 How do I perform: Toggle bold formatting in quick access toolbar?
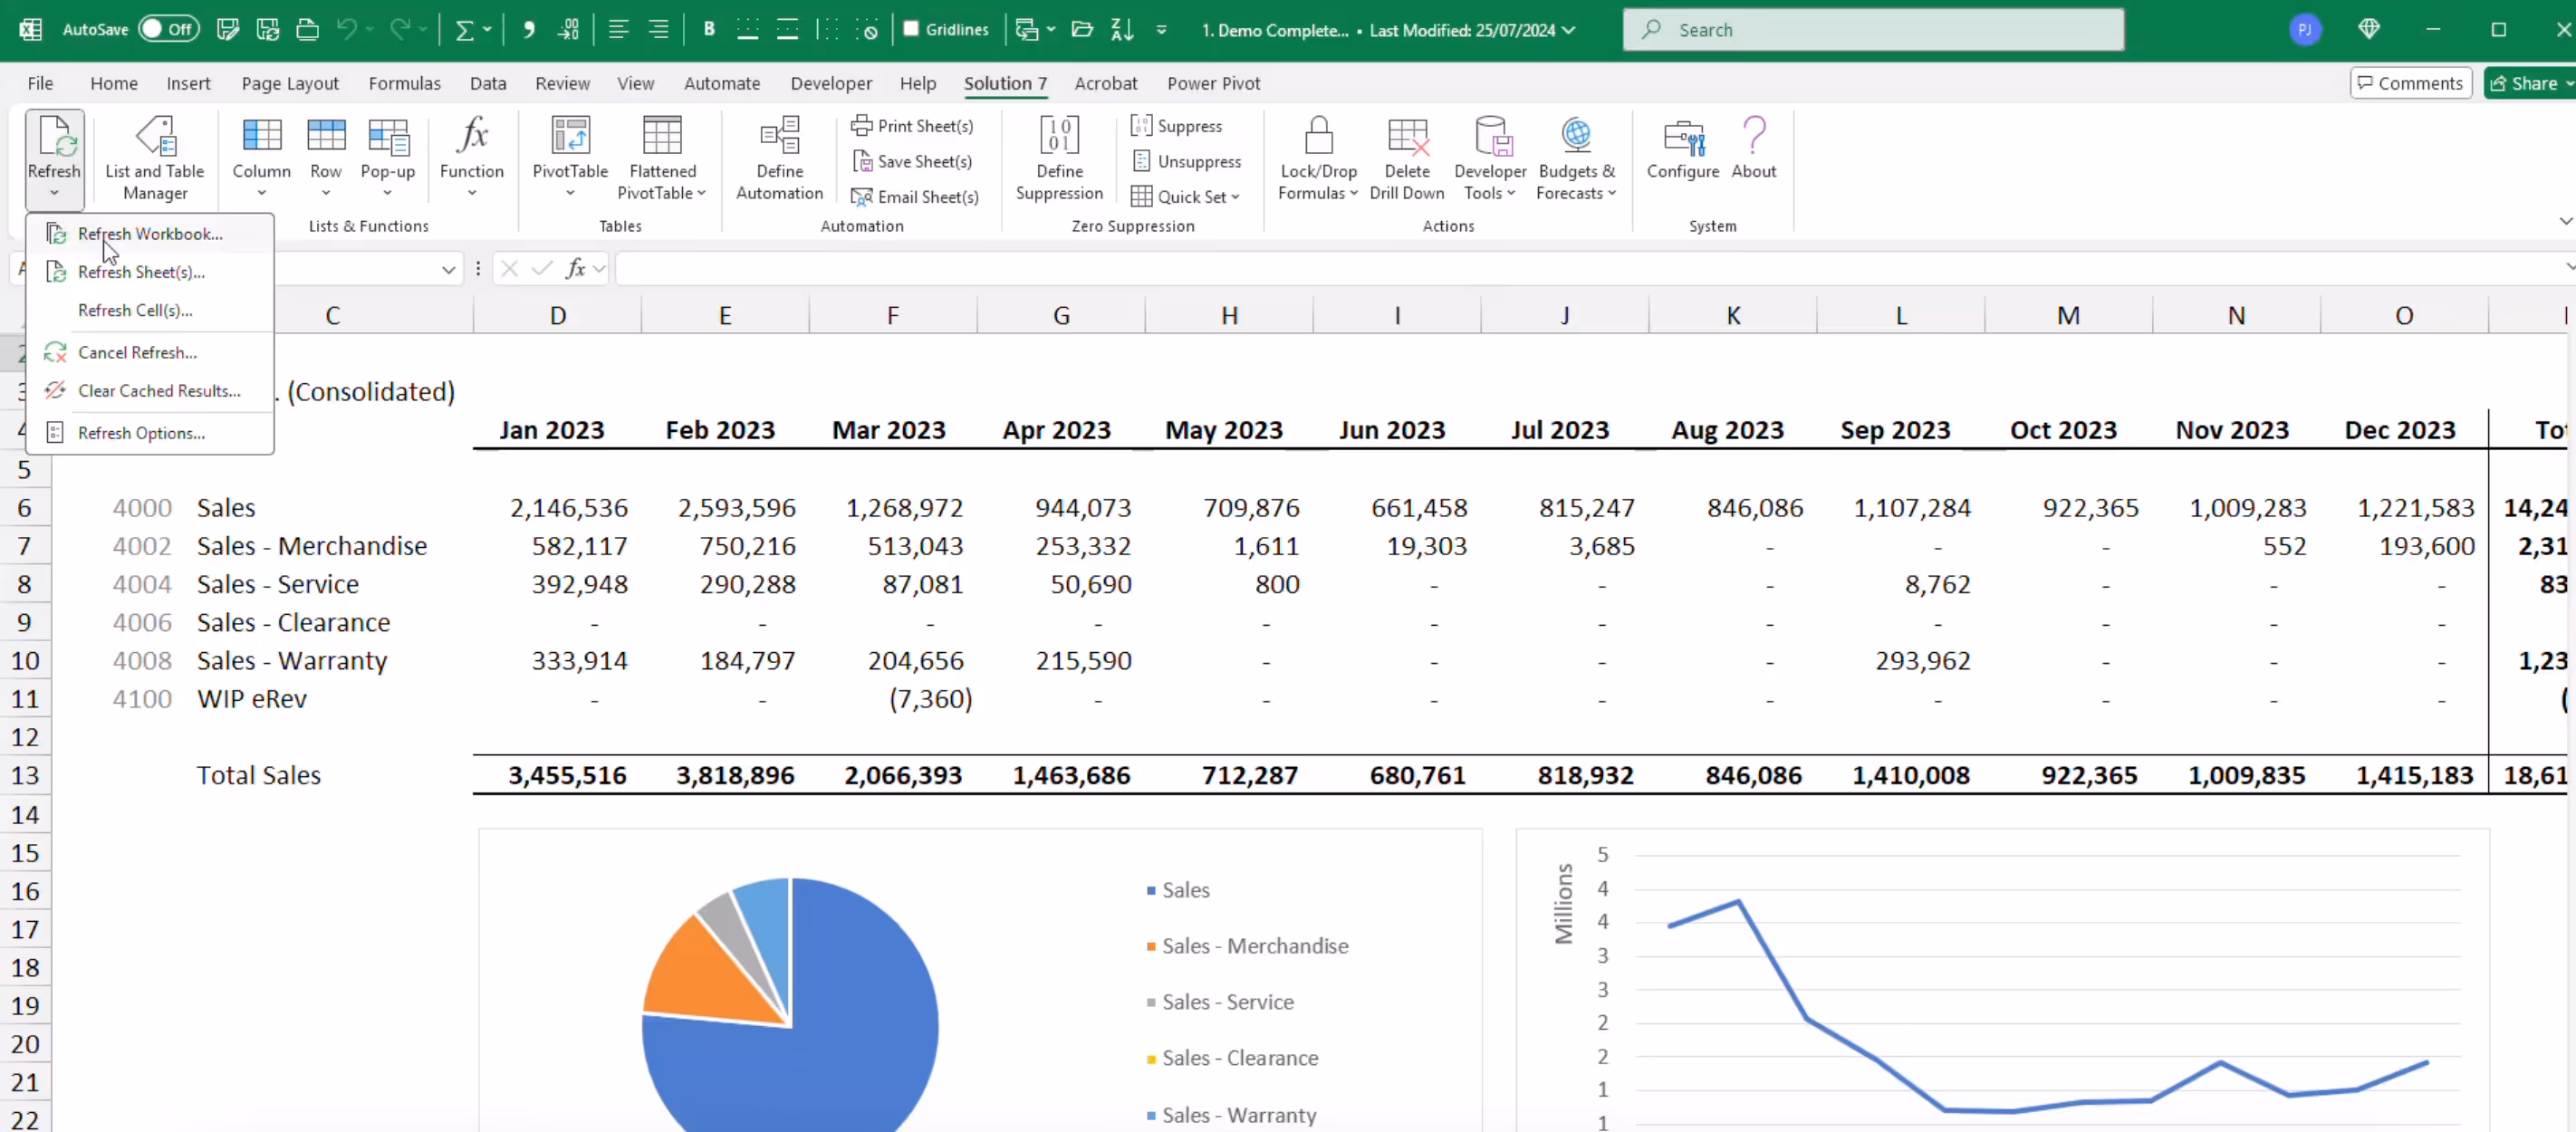point(709,29)
